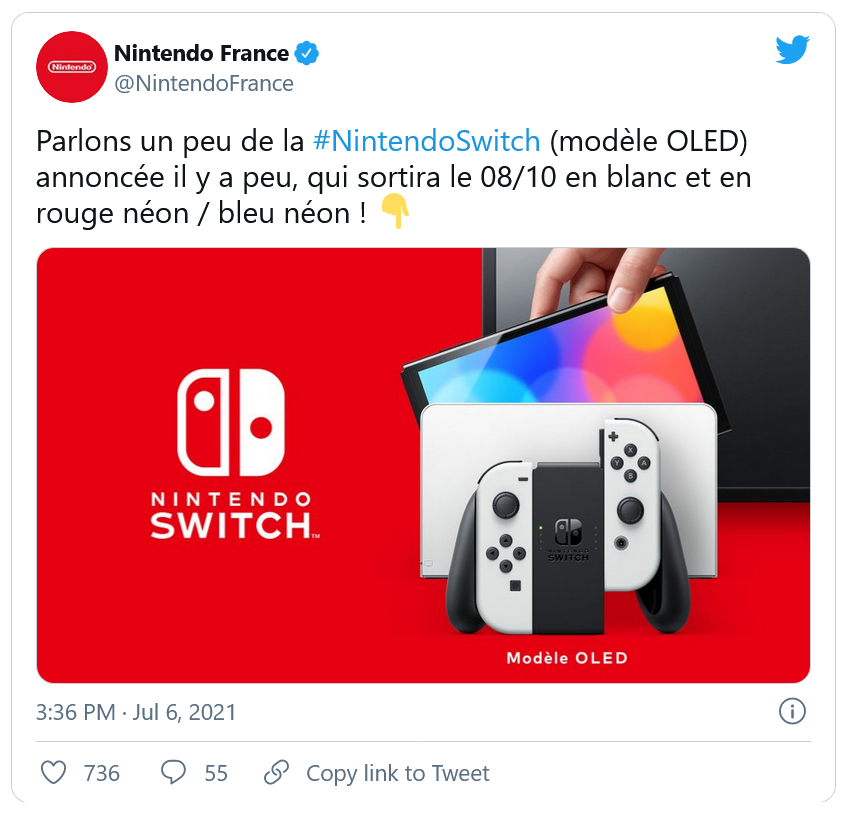Click the Nintendo France profile avatar
Viewport: 844px width, 819px height.
click(72, 67)
